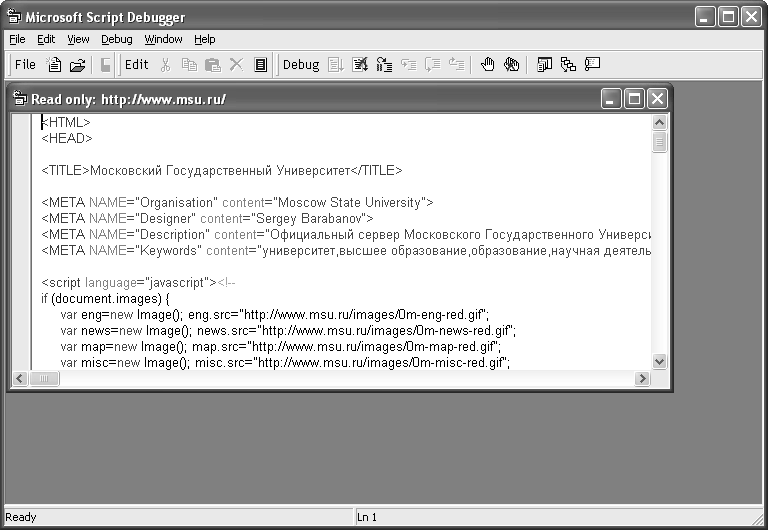Click the Copy icon in Edit toolbar
This screenshot has width=768, height=530.
pos(189,65)
